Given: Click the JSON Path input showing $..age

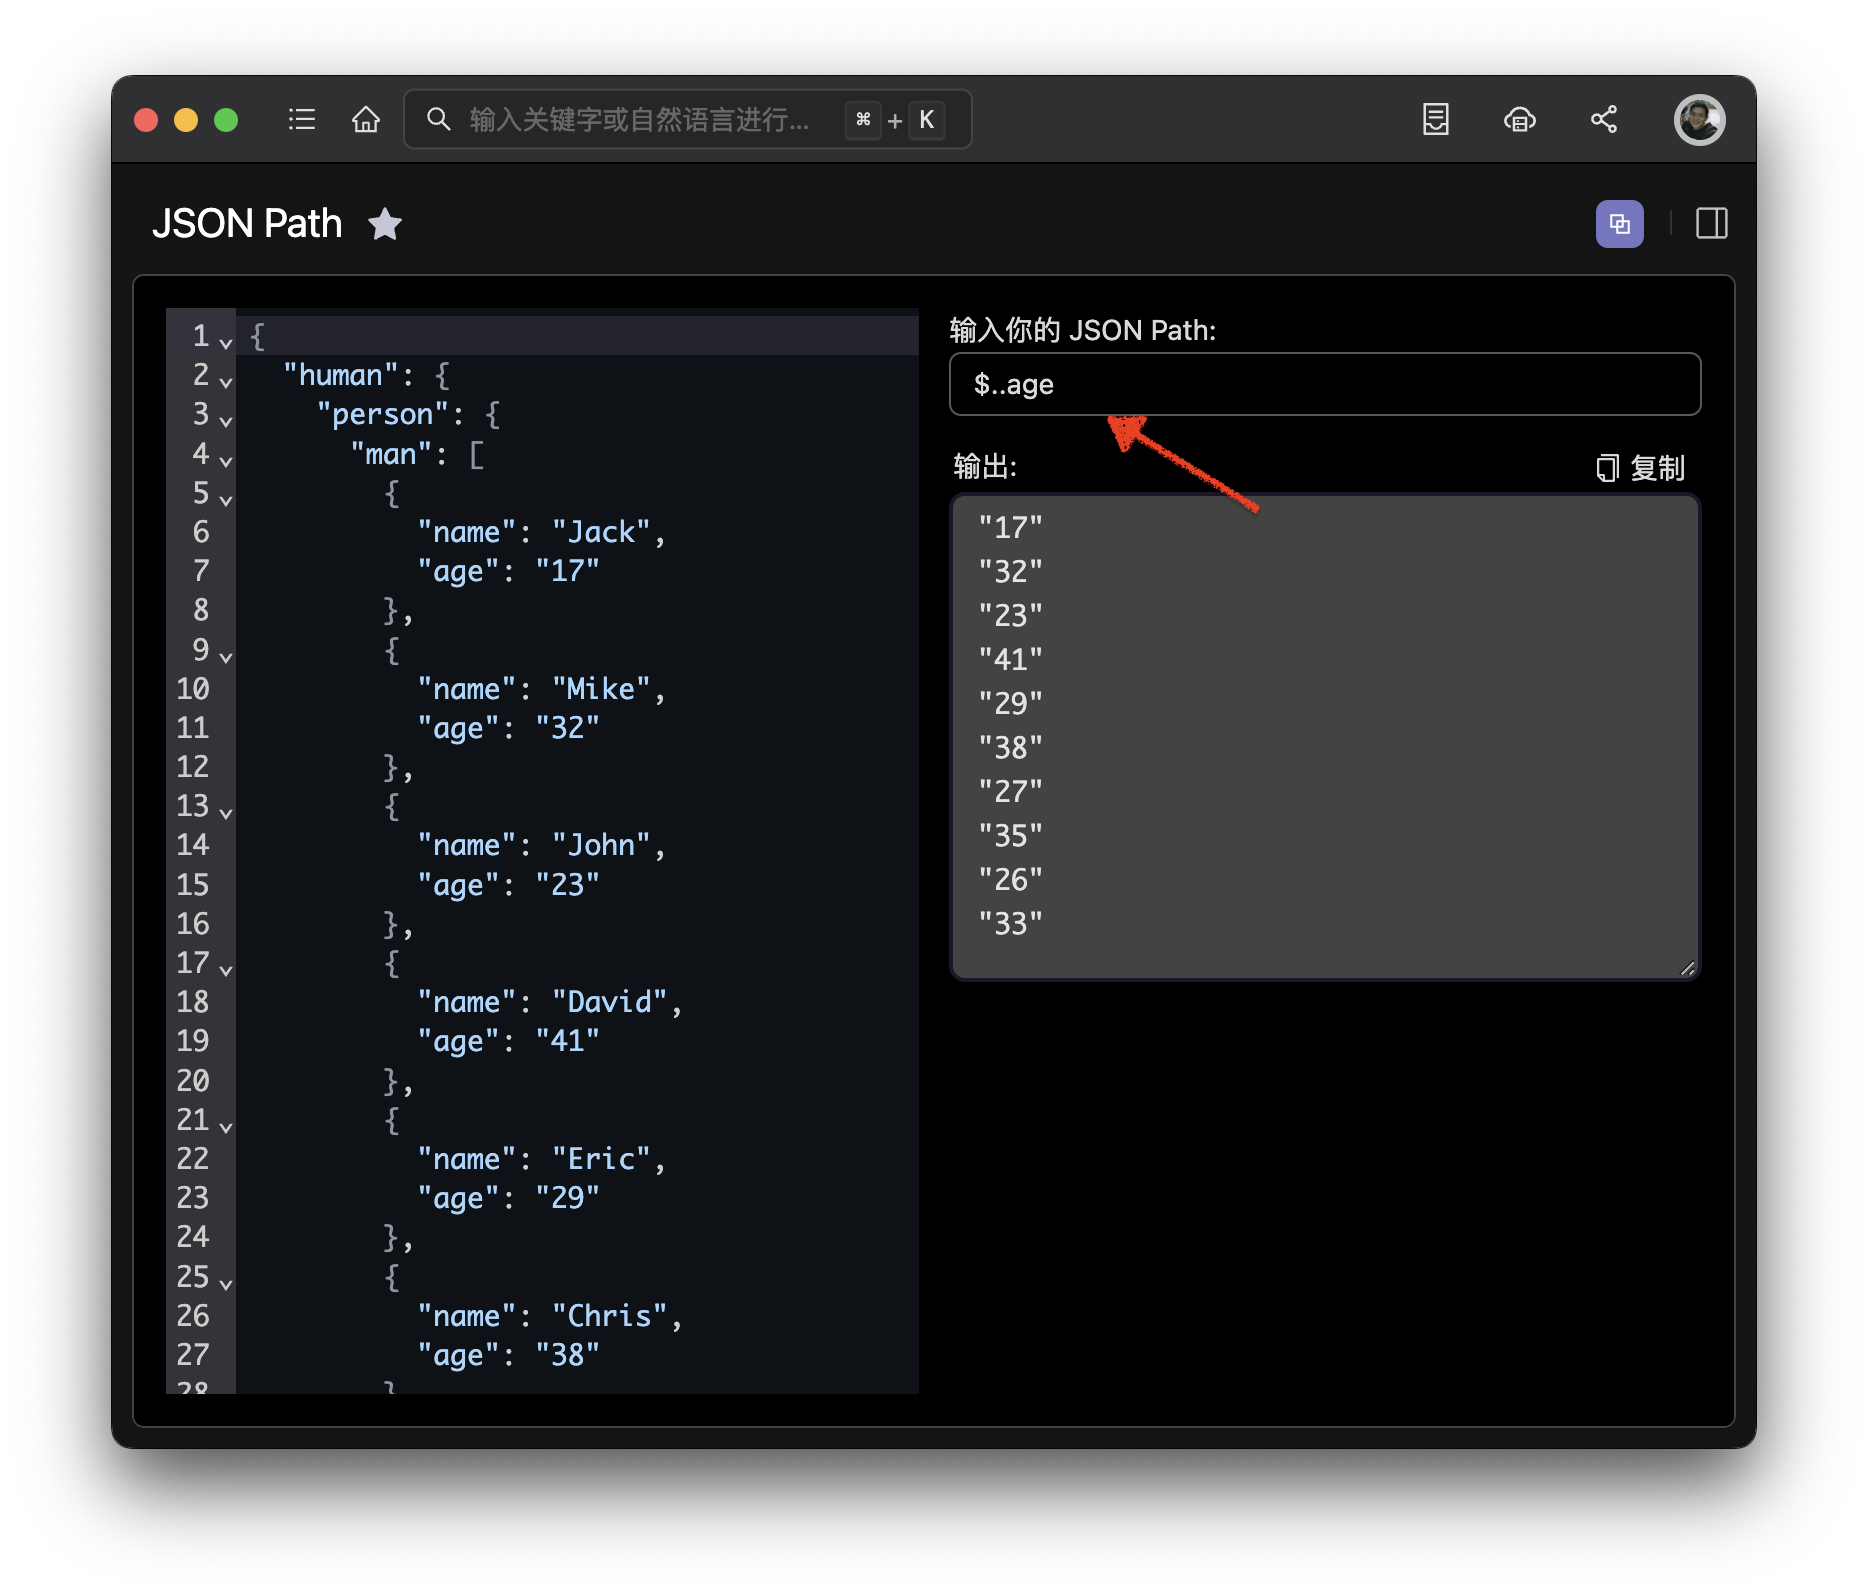Looking at the screenshot, I should [x=1324, y=384].
